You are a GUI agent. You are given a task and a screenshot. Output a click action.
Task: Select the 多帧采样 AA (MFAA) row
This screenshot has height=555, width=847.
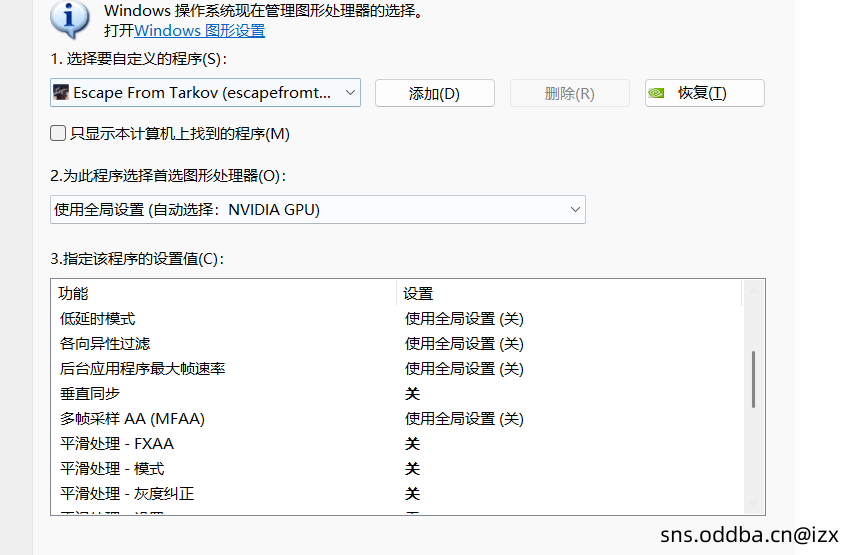pyautogui.click(x=396, y=419)
